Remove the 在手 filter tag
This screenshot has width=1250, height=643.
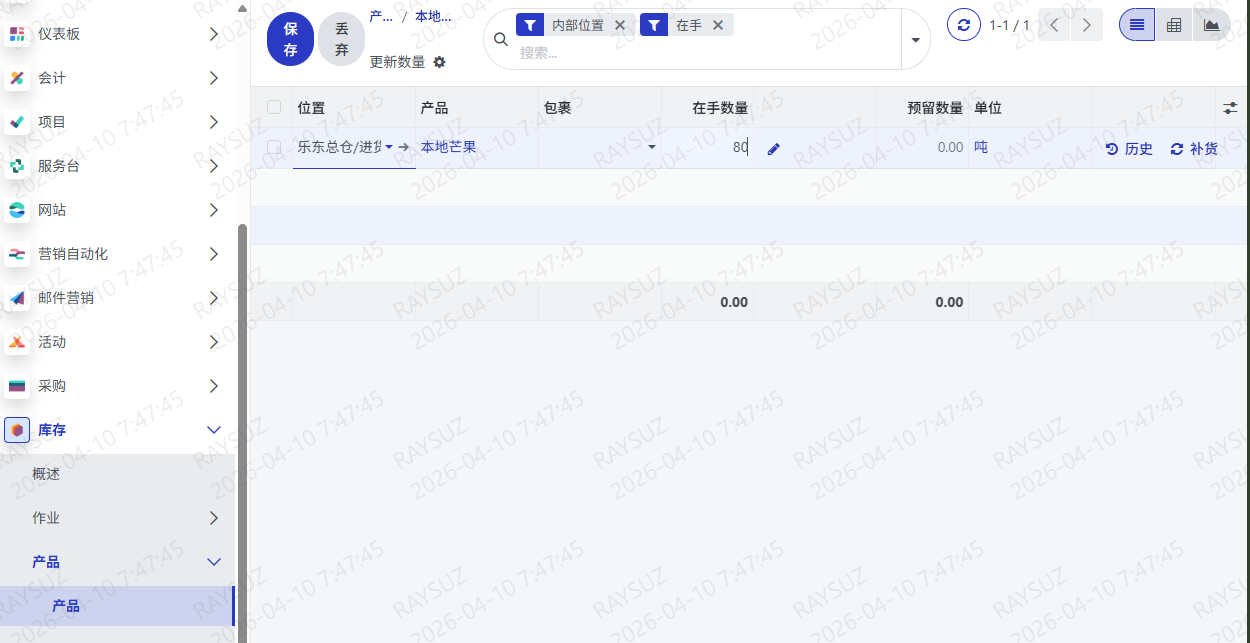point(718,25)
